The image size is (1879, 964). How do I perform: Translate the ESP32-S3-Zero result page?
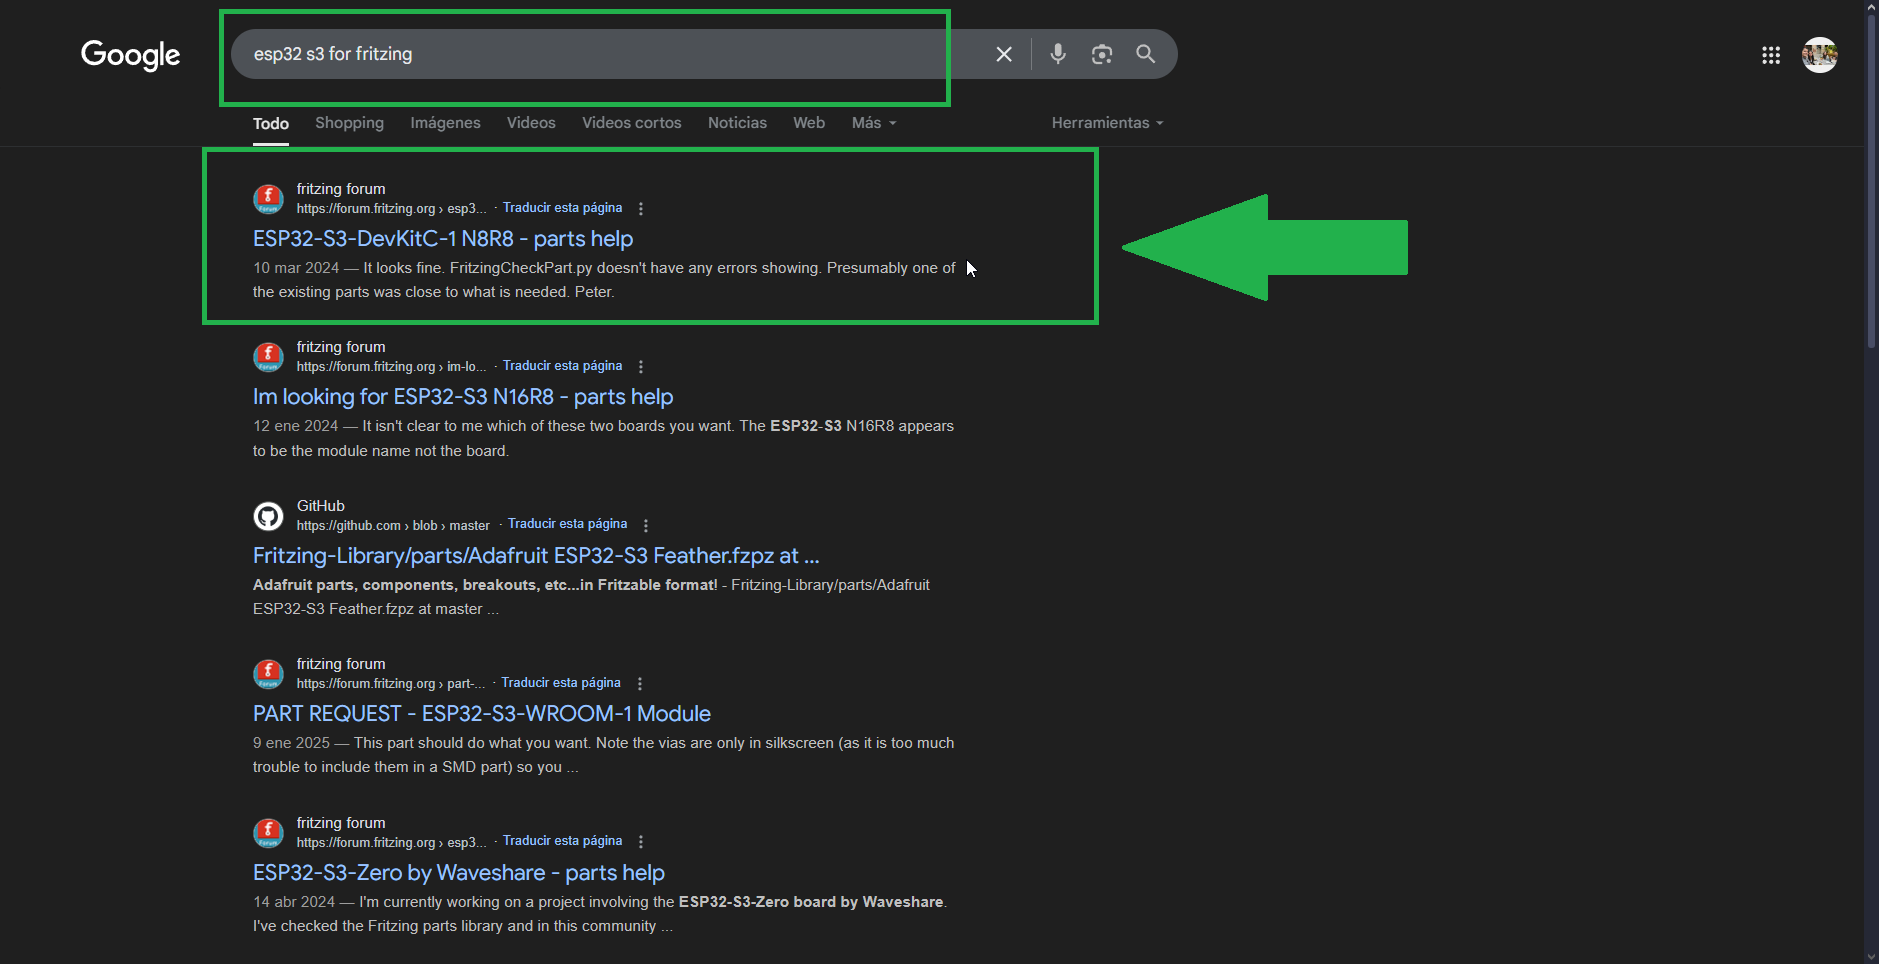(562, 841)
